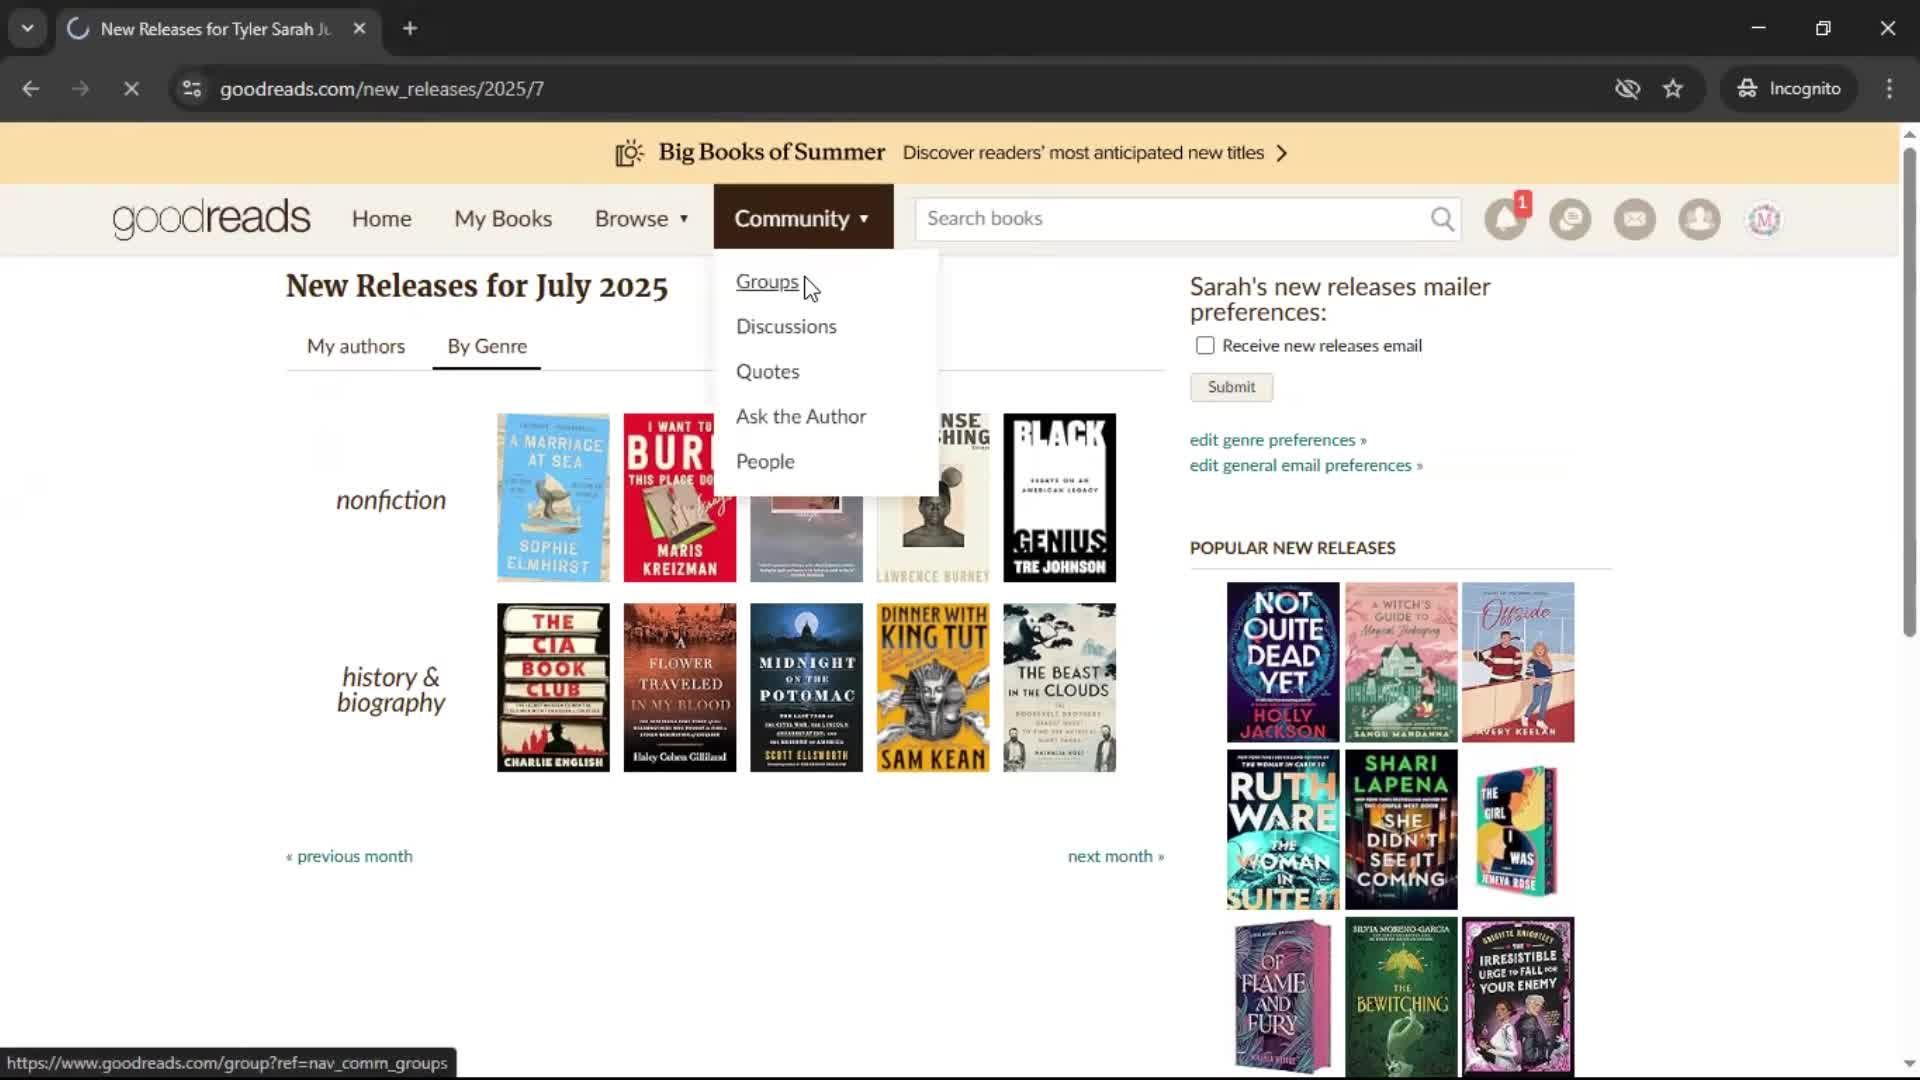Open history & biography genre link
1920x1080 pixels.
pyautogui.click(x=391, y=690)
